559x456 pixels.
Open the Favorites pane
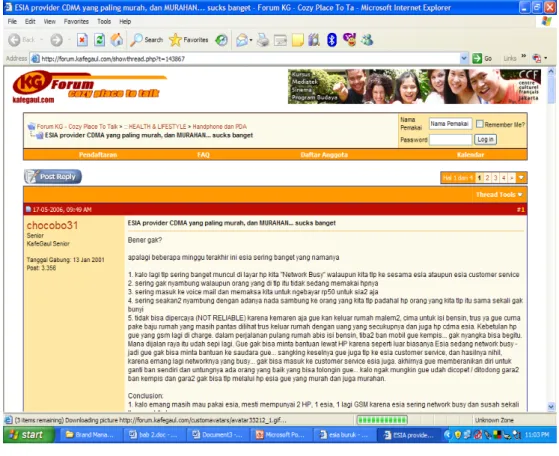(x=189, y=40)
